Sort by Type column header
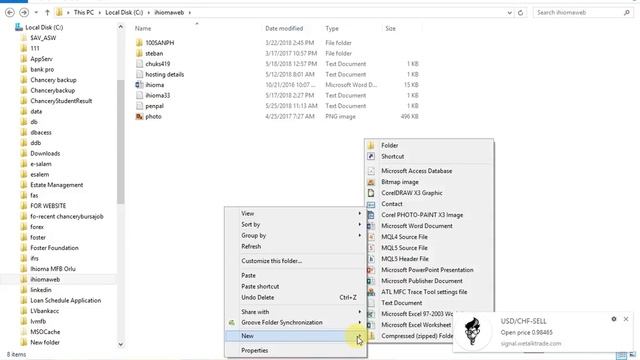 (x=332, y=29)
